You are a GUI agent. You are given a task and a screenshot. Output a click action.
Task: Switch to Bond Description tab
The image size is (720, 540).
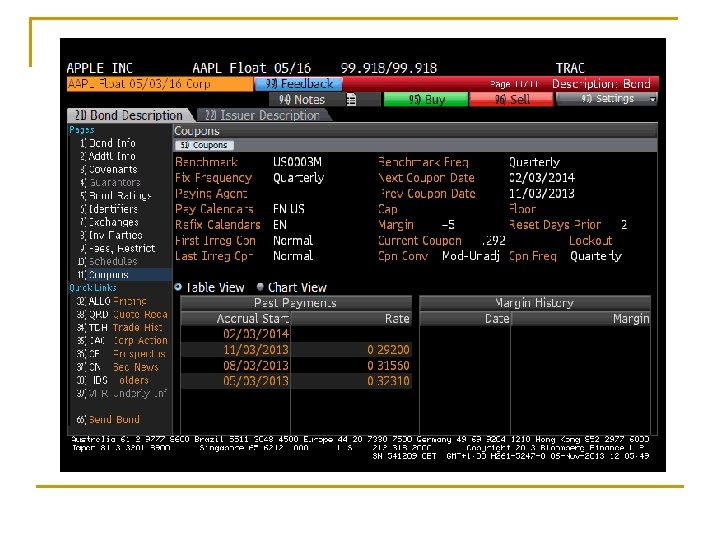(129, 115)
